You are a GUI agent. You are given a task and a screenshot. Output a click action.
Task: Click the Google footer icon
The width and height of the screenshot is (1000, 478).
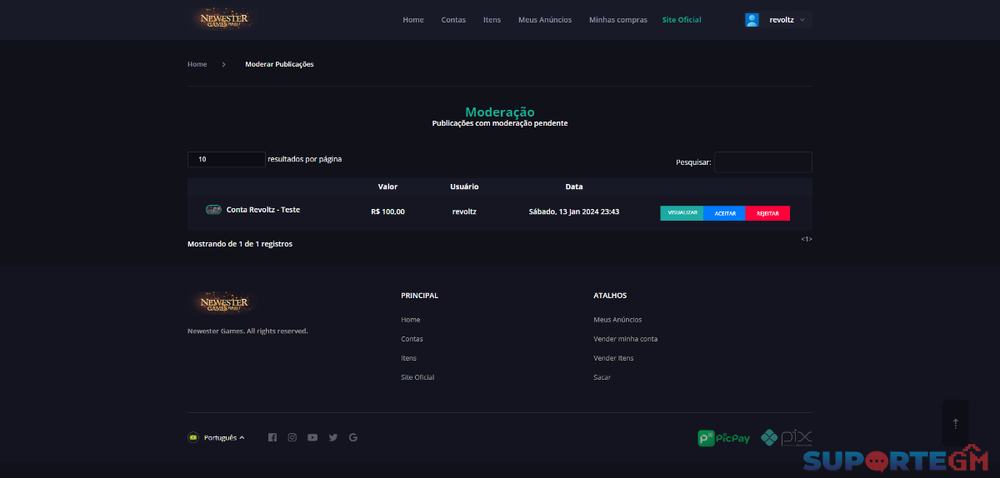click(x=353, y=437)
